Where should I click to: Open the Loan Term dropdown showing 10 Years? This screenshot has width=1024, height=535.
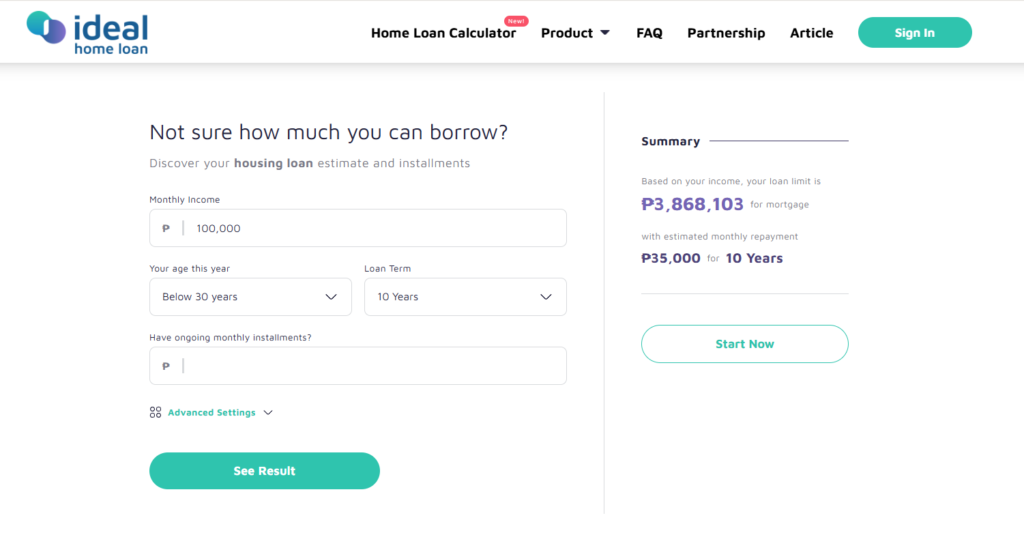[465, 297]
